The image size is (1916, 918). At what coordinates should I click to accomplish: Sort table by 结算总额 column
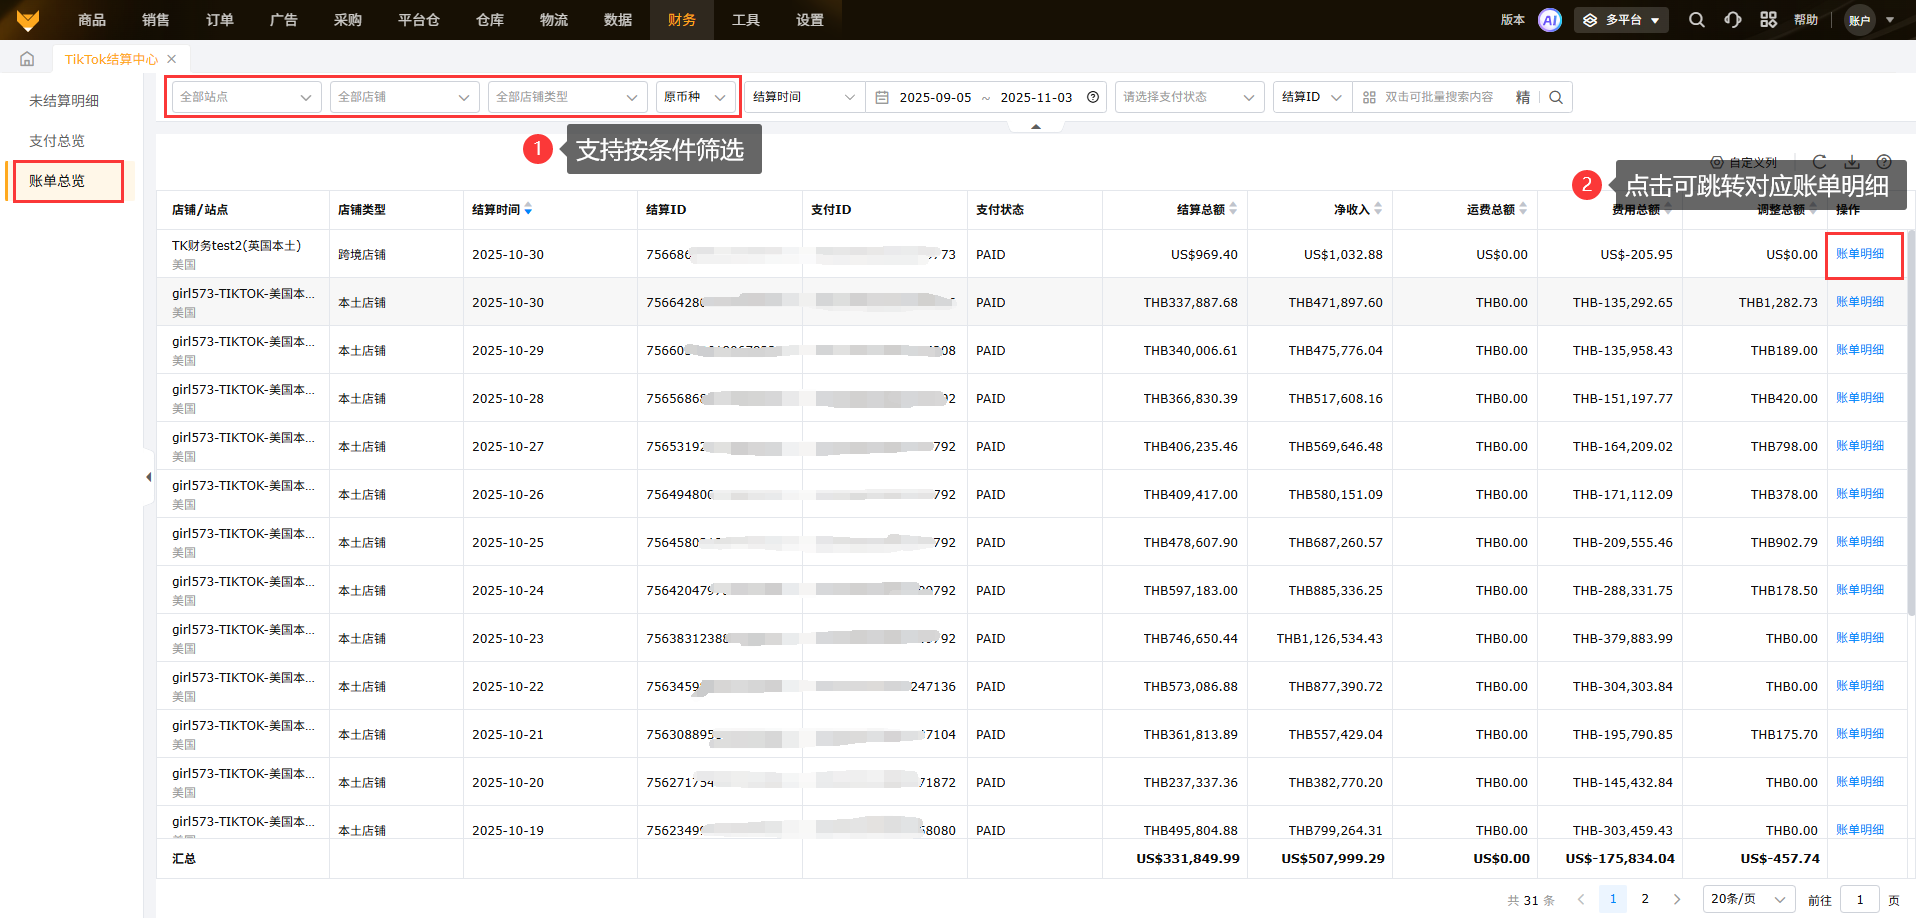click(x=1232, y=209)
